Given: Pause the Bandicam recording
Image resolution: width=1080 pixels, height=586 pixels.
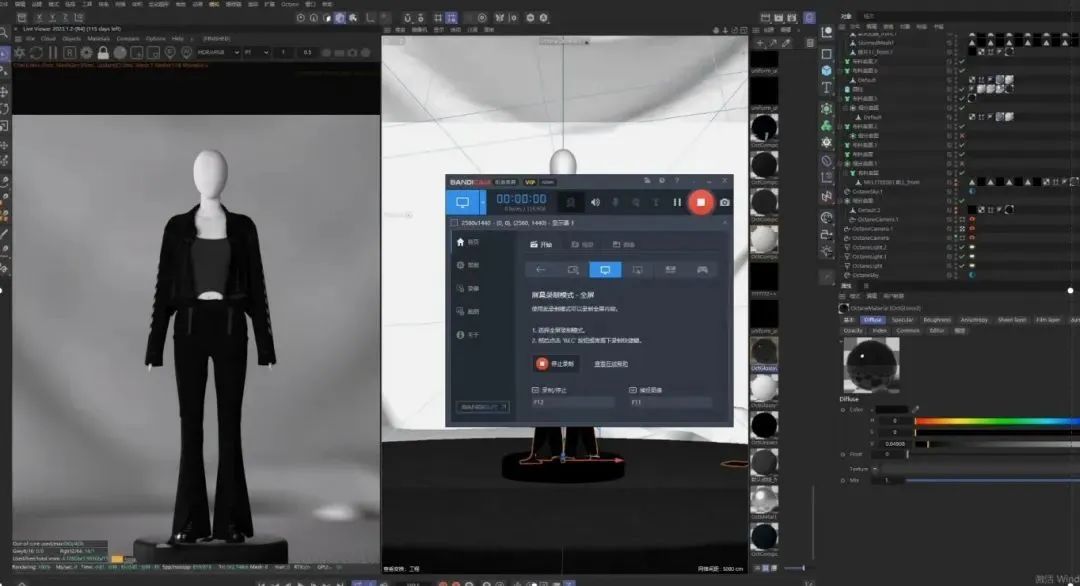Looking at the screenshot, I should [677, 202].
